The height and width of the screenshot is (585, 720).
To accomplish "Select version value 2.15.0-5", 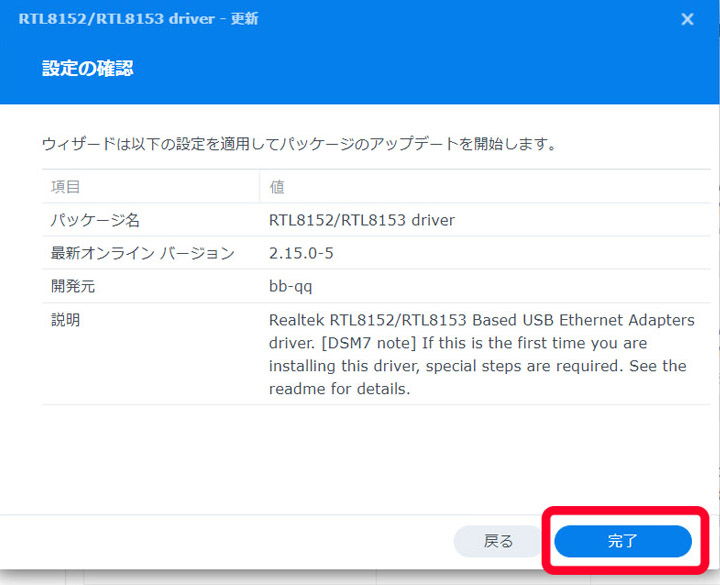I will point(301,253).
